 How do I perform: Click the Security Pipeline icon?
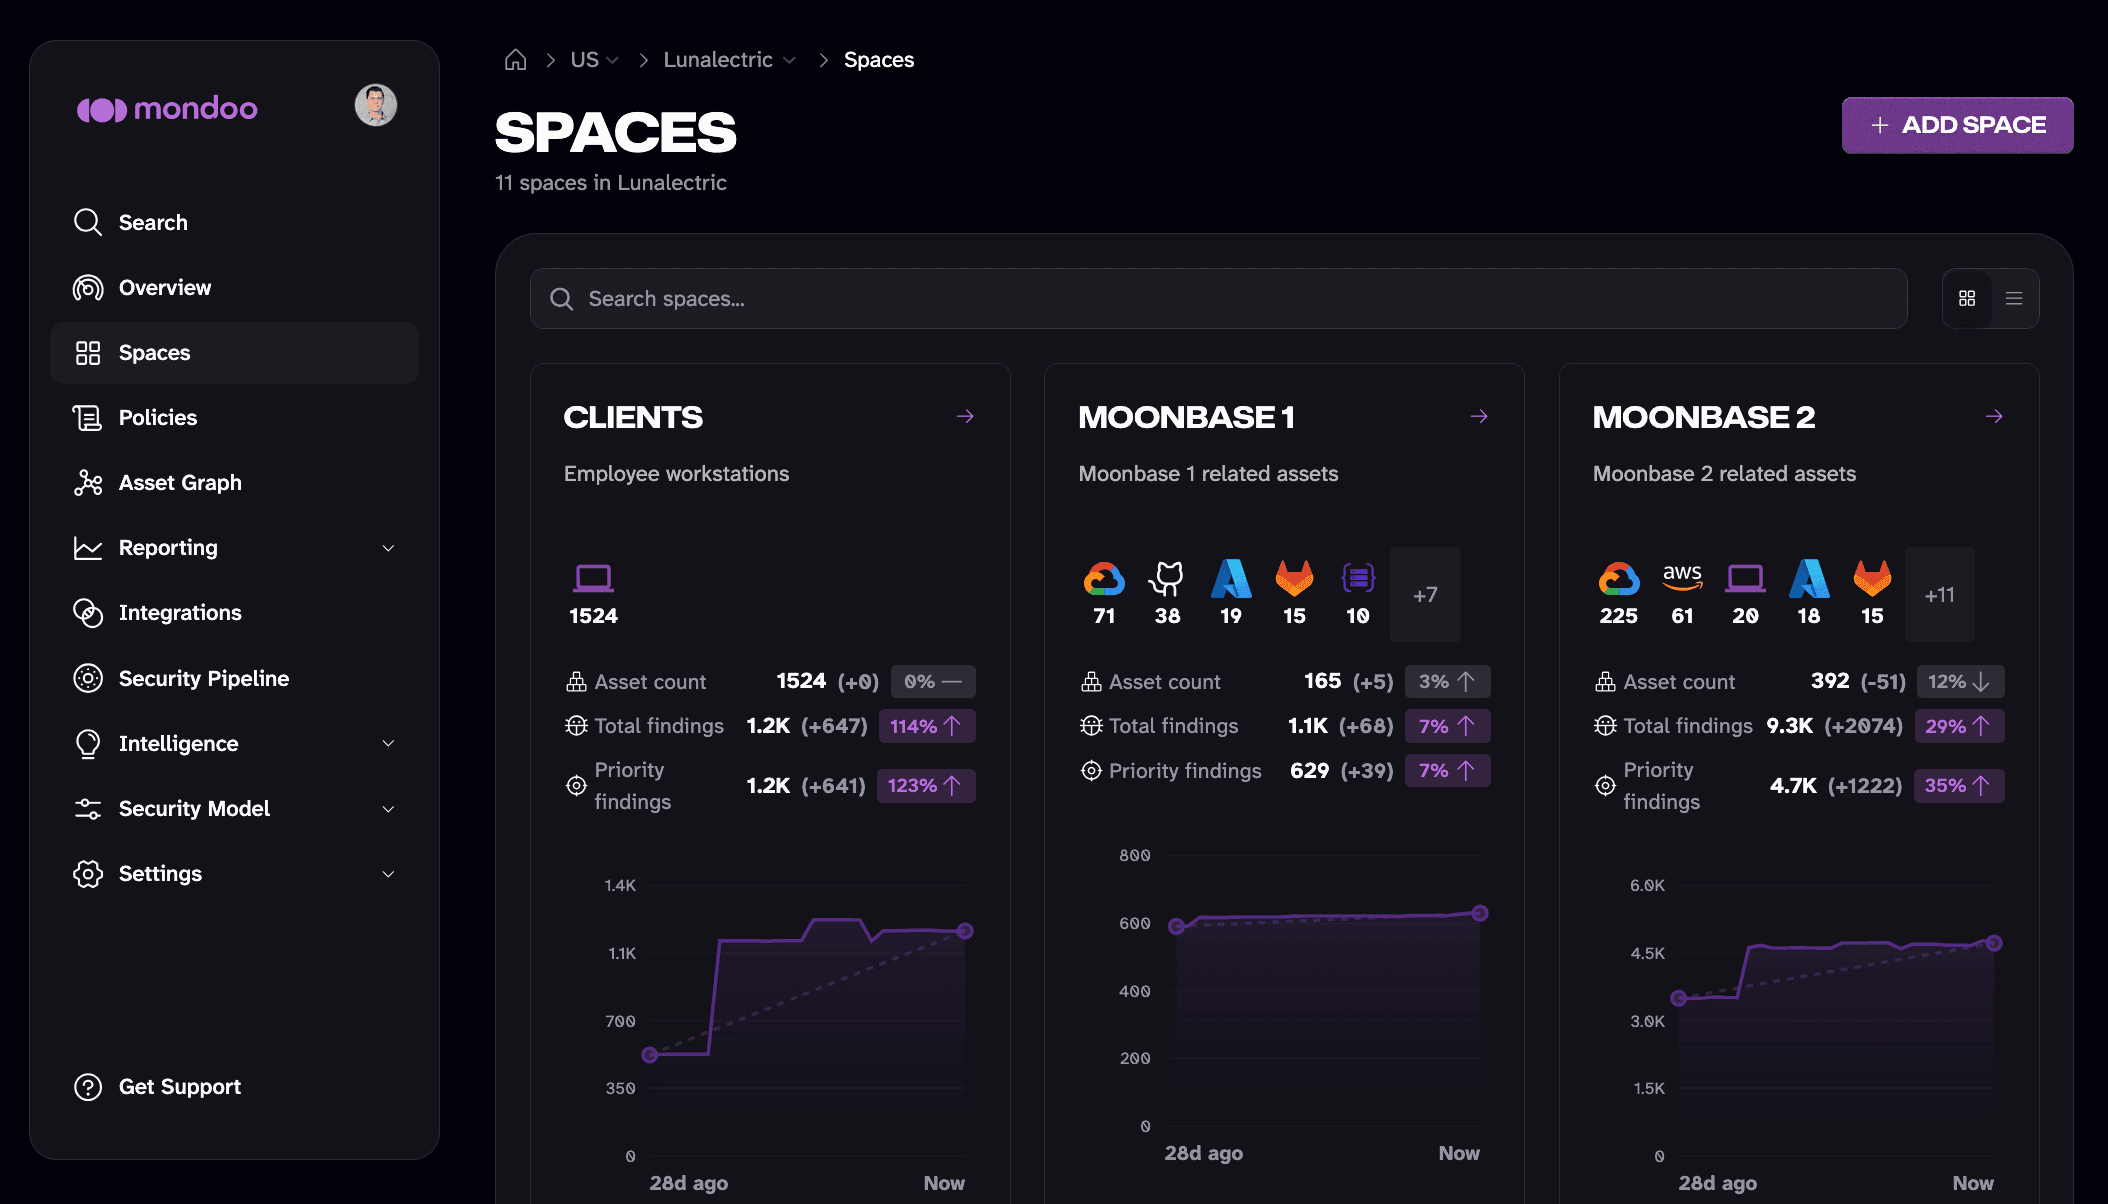pyautogui.click(x=88, y=678)
